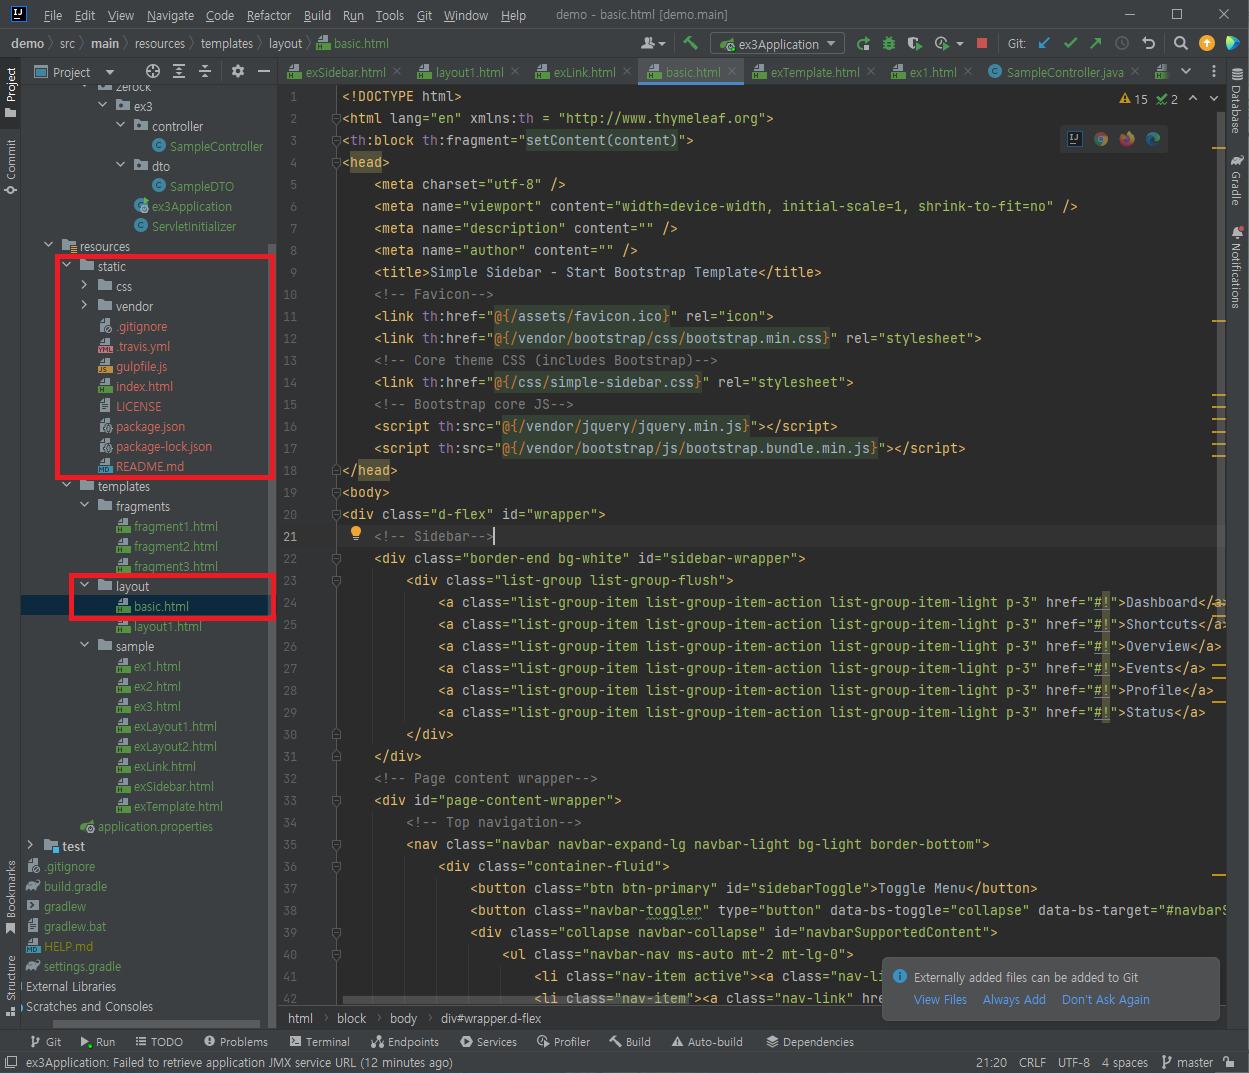The width and height of the screenshot is (1249, 1073).
Task: Switch to the exSidebar.html tab
Action: (x=345, y=72)
